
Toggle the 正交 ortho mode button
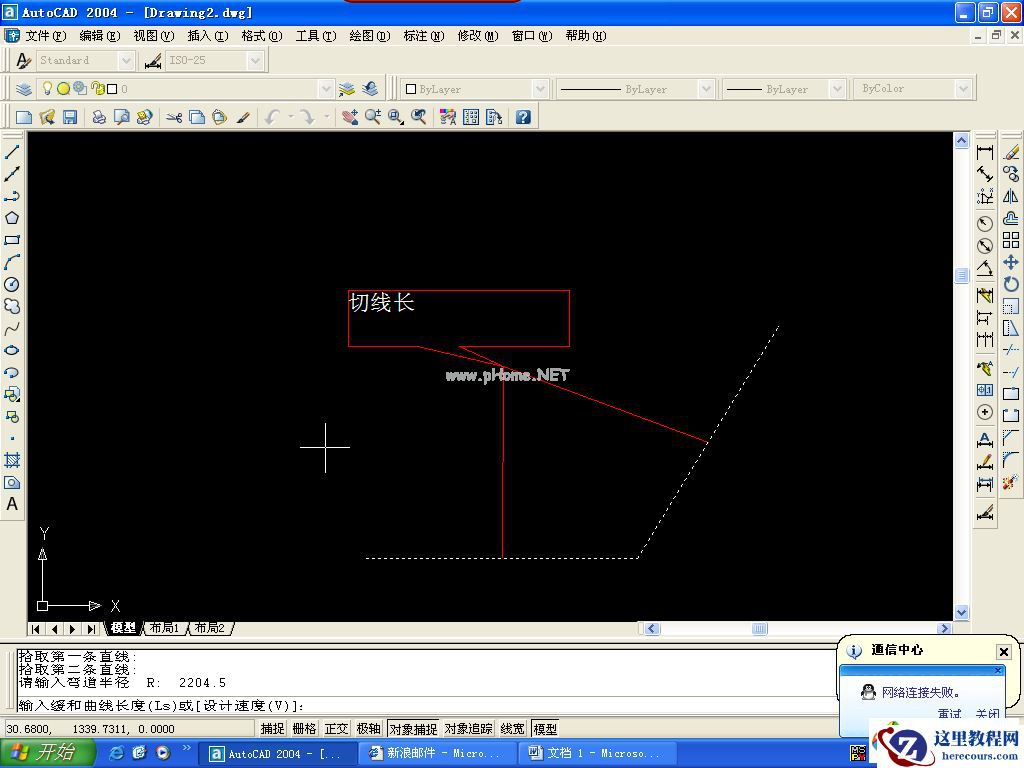[336, 729]
